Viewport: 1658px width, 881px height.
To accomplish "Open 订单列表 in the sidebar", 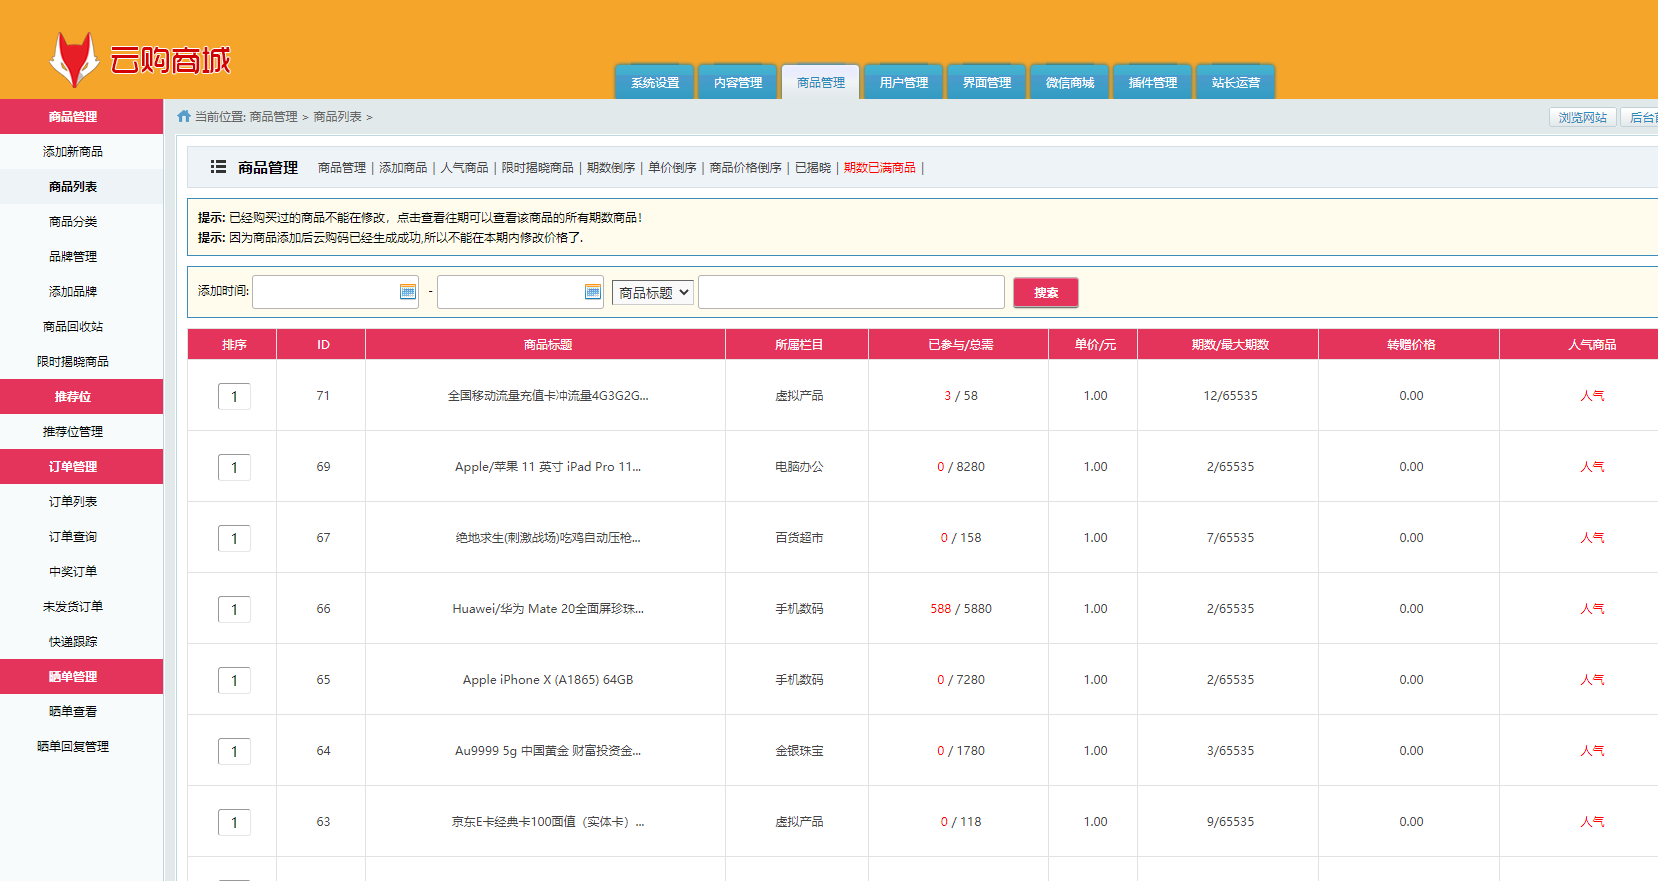I will pos(73,501).
